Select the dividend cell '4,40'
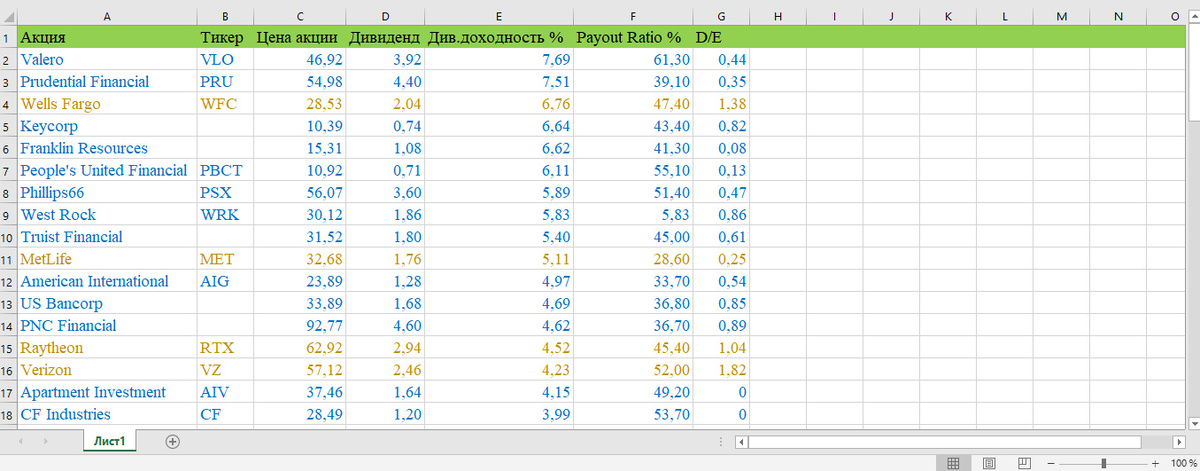The image size is (1200, 471). (x=385, y=82)
